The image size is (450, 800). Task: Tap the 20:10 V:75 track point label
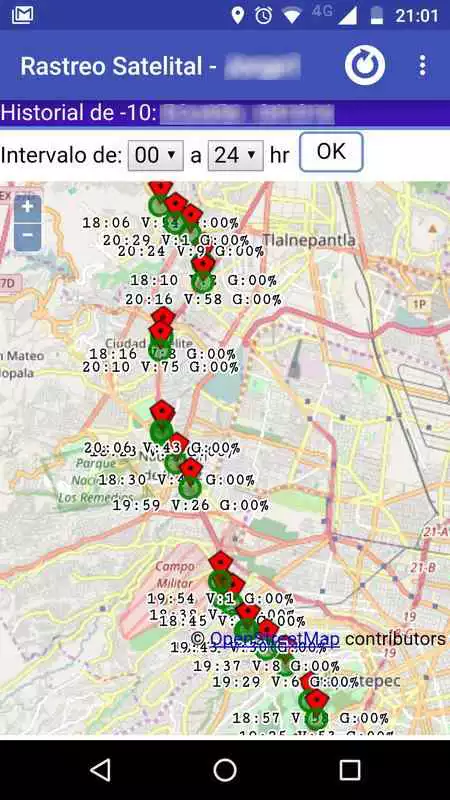coord(160,367)
